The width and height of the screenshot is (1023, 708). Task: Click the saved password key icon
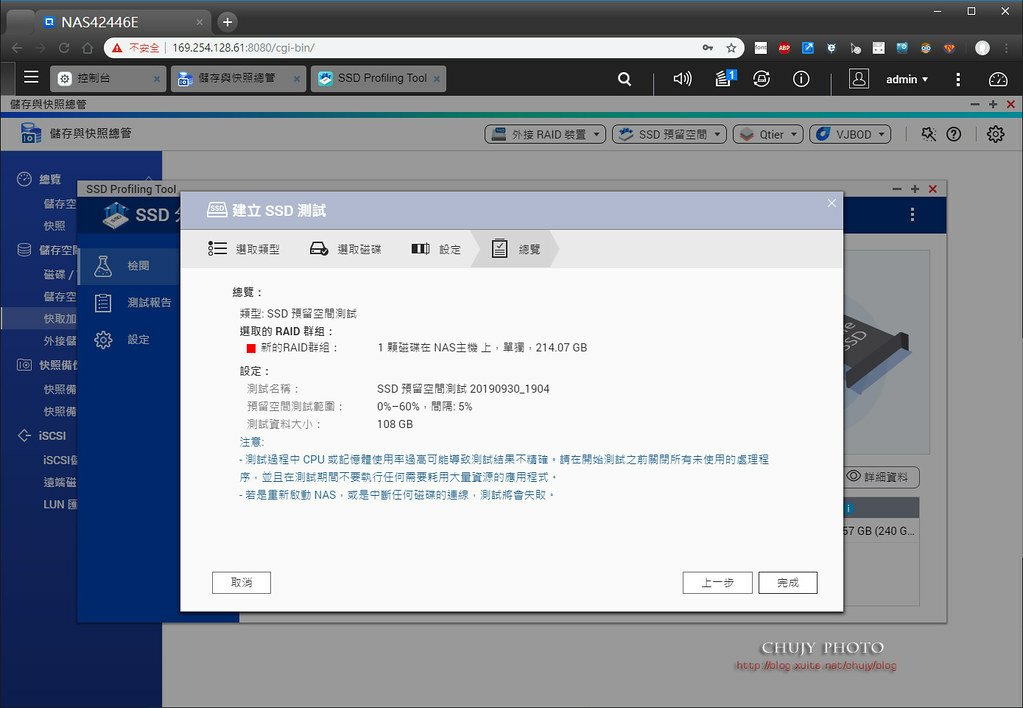pos(708,48)
